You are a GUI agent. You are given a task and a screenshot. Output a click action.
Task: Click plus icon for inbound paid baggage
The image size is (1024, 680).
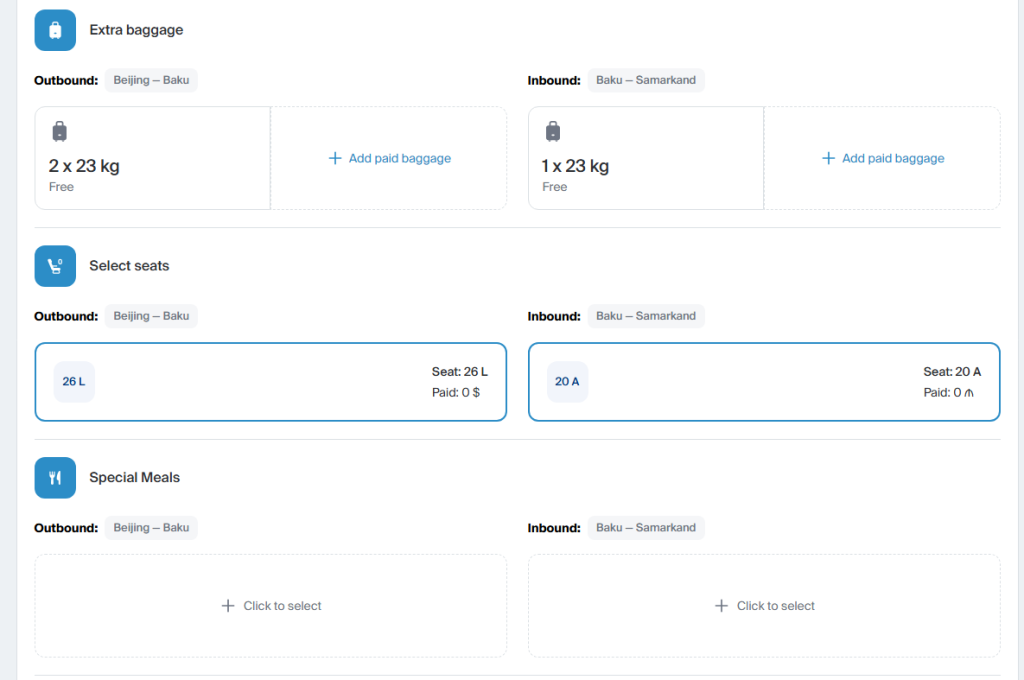pyautogui.click(x=828, y=158)
